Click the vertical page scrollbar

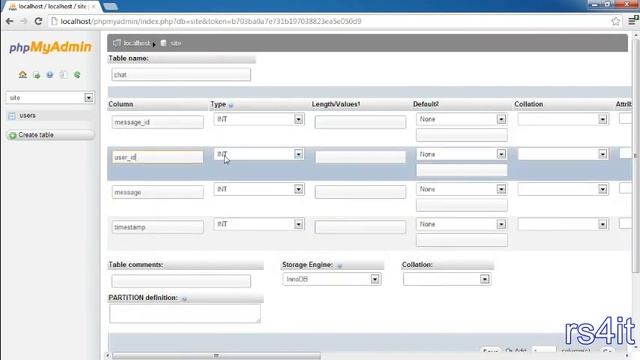tap(636, 155)
